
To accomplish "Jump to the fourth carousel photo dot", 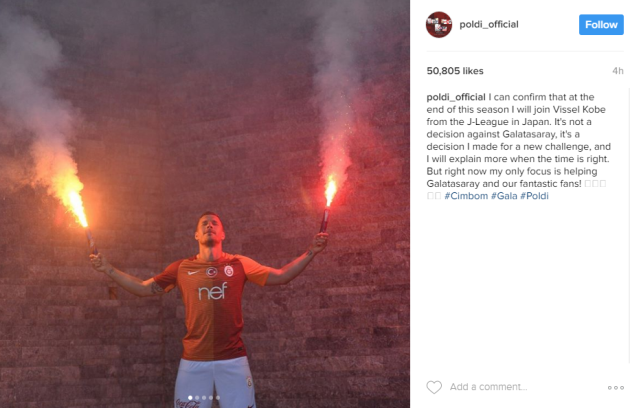I will point(211,398).
